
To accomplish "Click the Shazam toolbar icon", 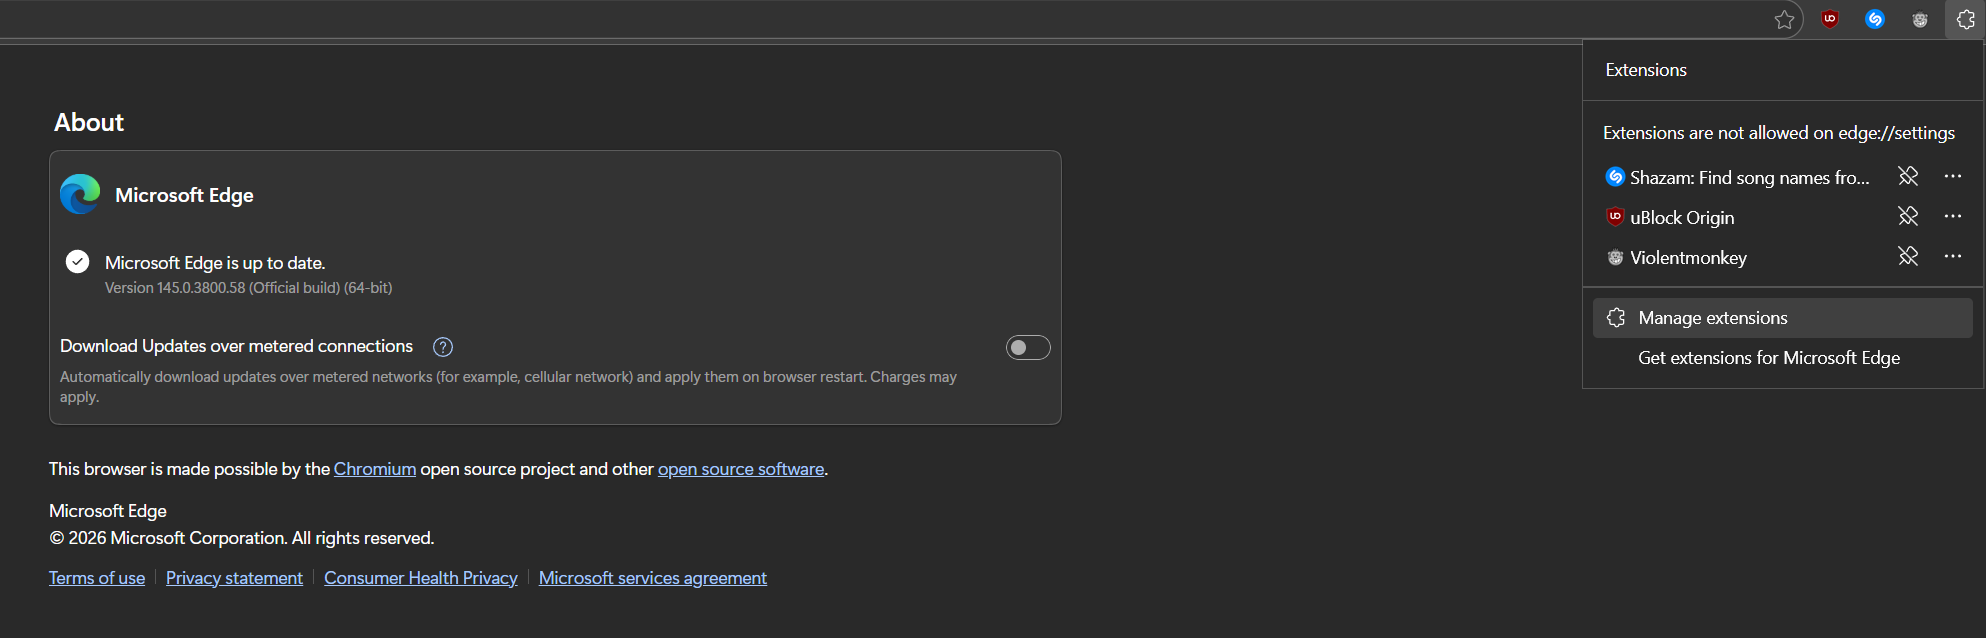I will (x=1875, y=19).
